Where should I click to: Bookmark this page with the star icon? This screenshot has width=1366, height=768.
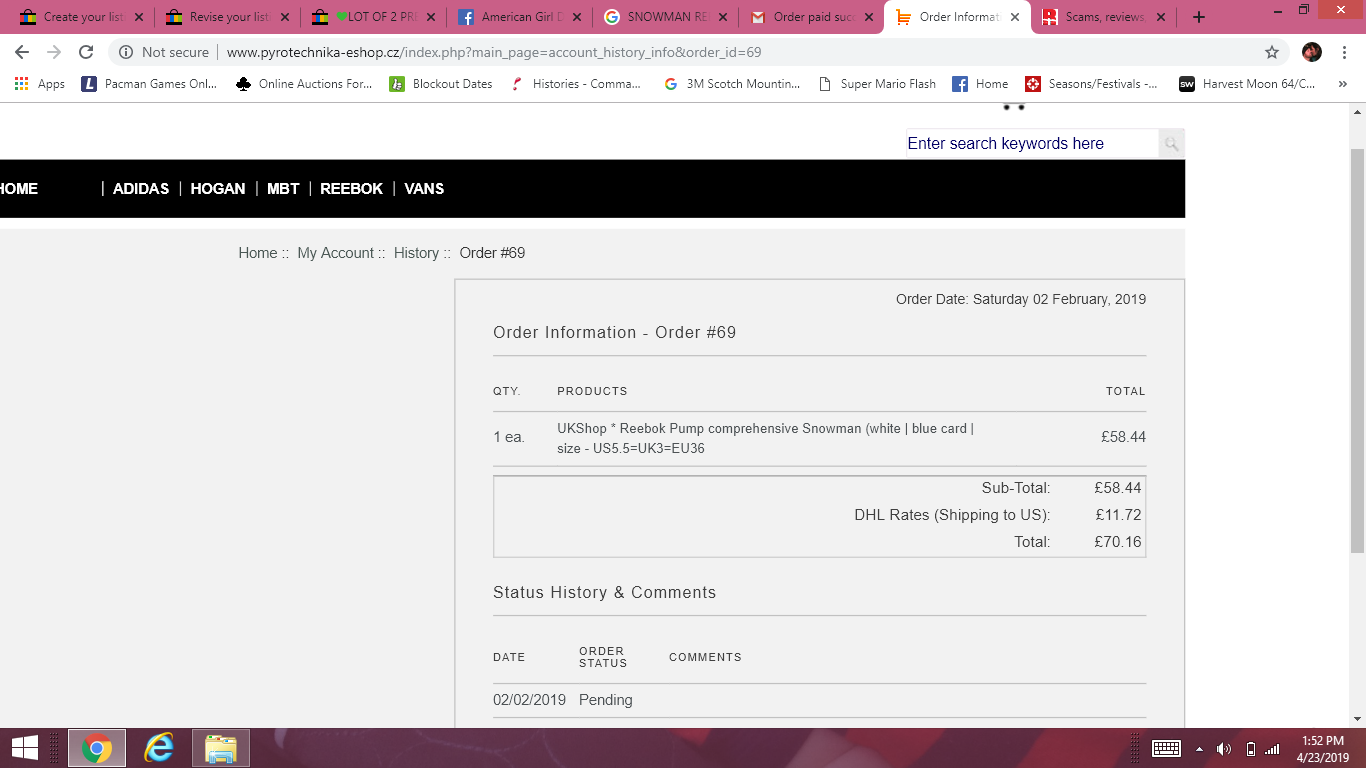[x=1272, y=52]
